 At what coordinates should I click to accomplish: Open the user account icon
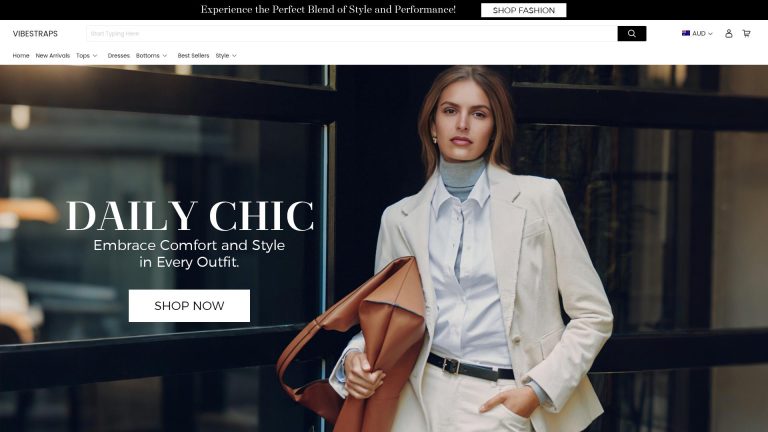728,33
